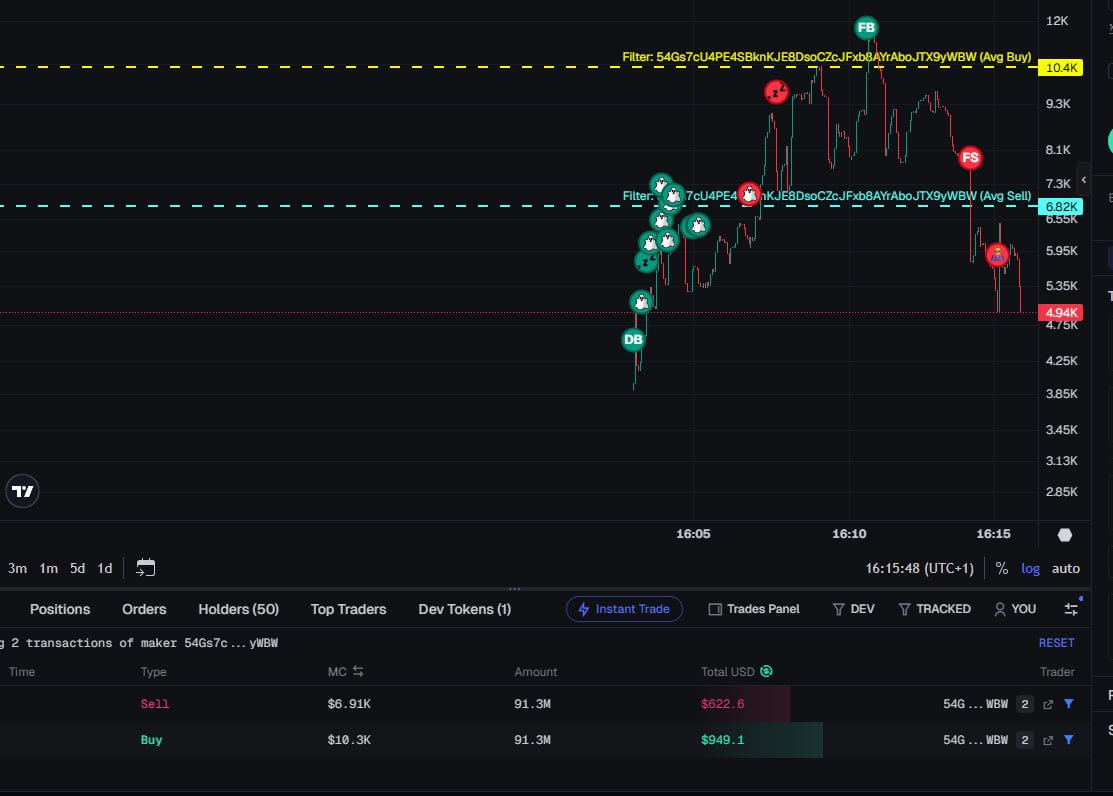Click the Type column header
The image size is (1113, 796).
(153, 672)
